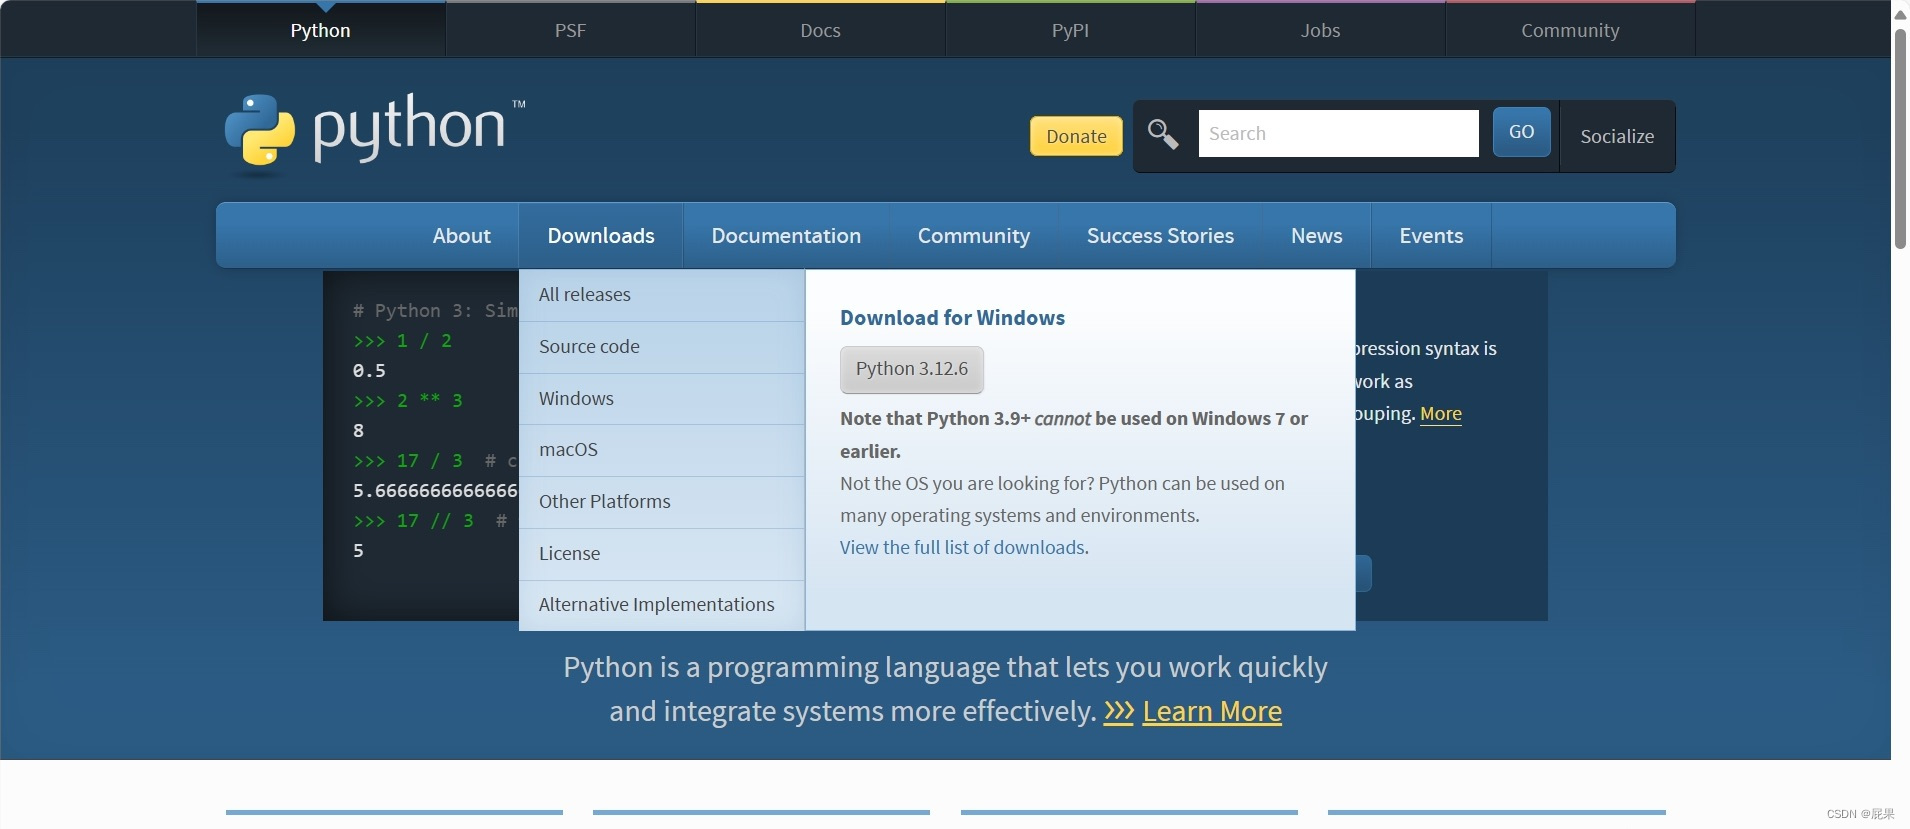The width and height of the screenshot is (1910, 829).
Task: Open the Python top tab
Action: [x=321, y=30]
